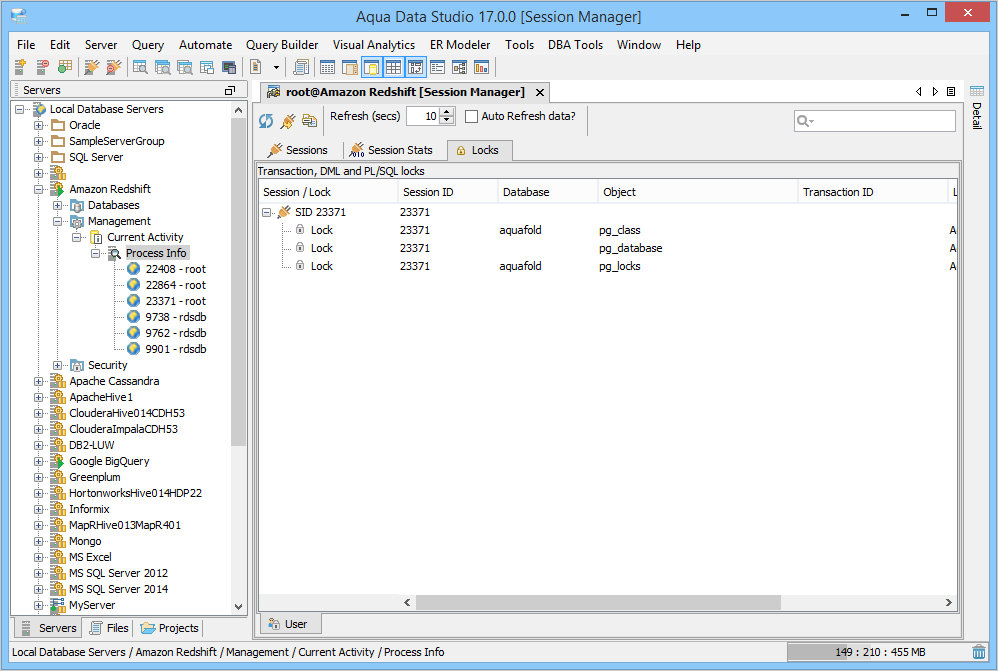The height and width of the screenshot is (671, 998).
Task: Decrease the Refresh seconds value with down arrow
Action: pyautogui.click(x=447, y=120)
